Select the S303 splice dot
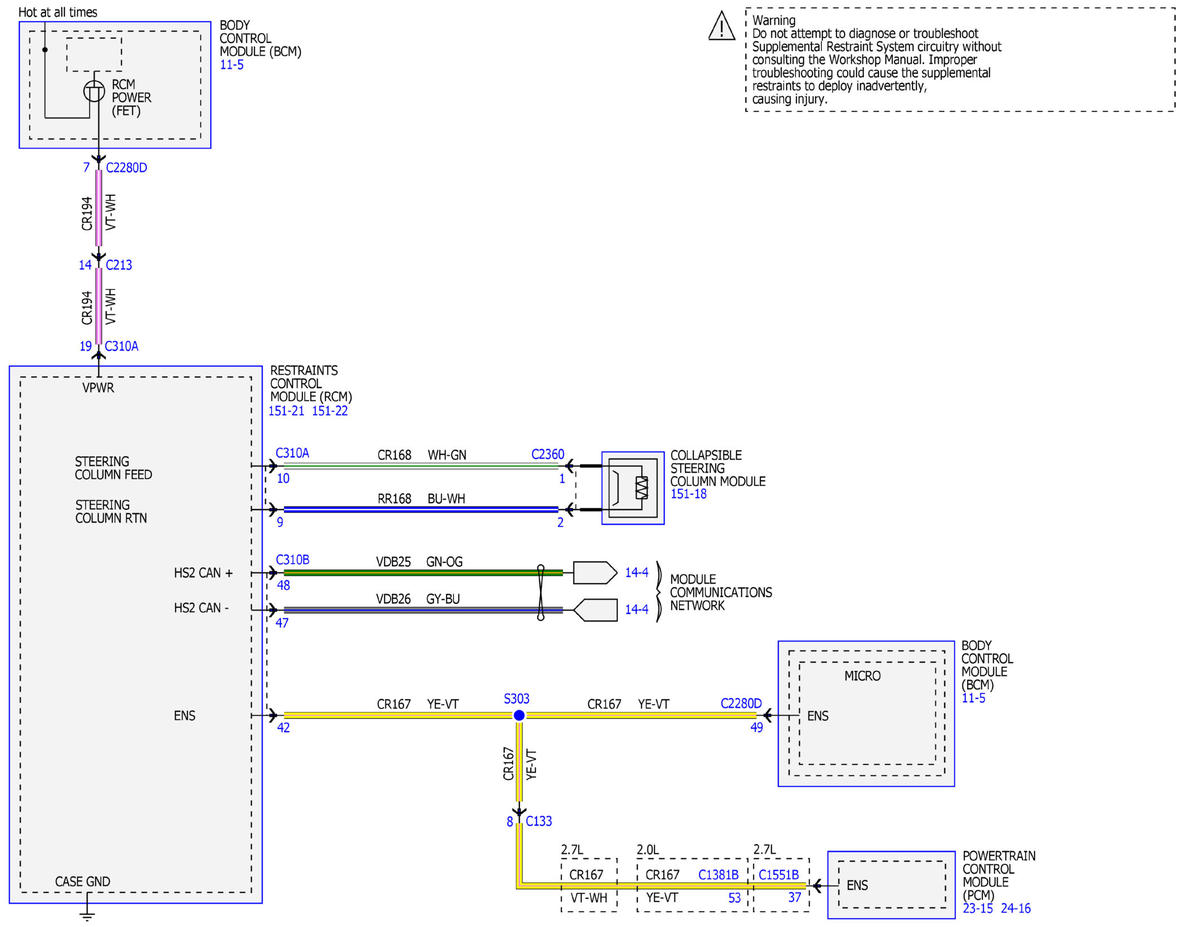The width and height of the screenshot is (1200, 927). pos(519,716)
